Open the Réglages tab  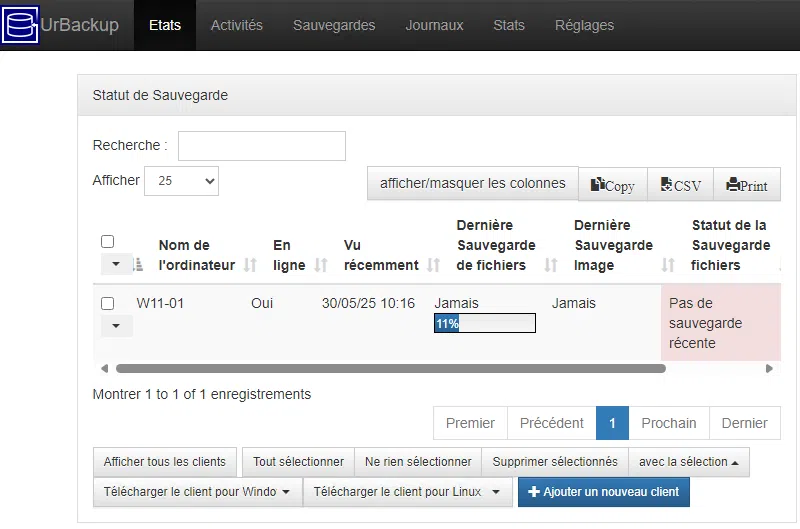[585, 25]
